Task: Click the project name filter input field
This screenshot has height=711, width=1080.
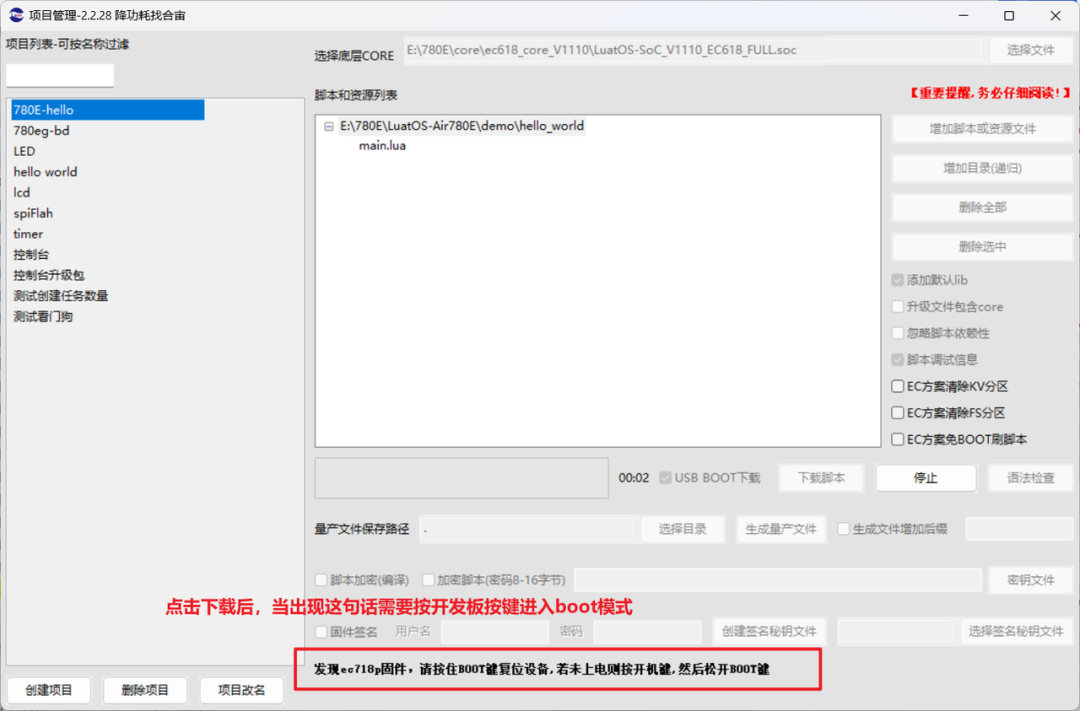Action: point(60,76)
